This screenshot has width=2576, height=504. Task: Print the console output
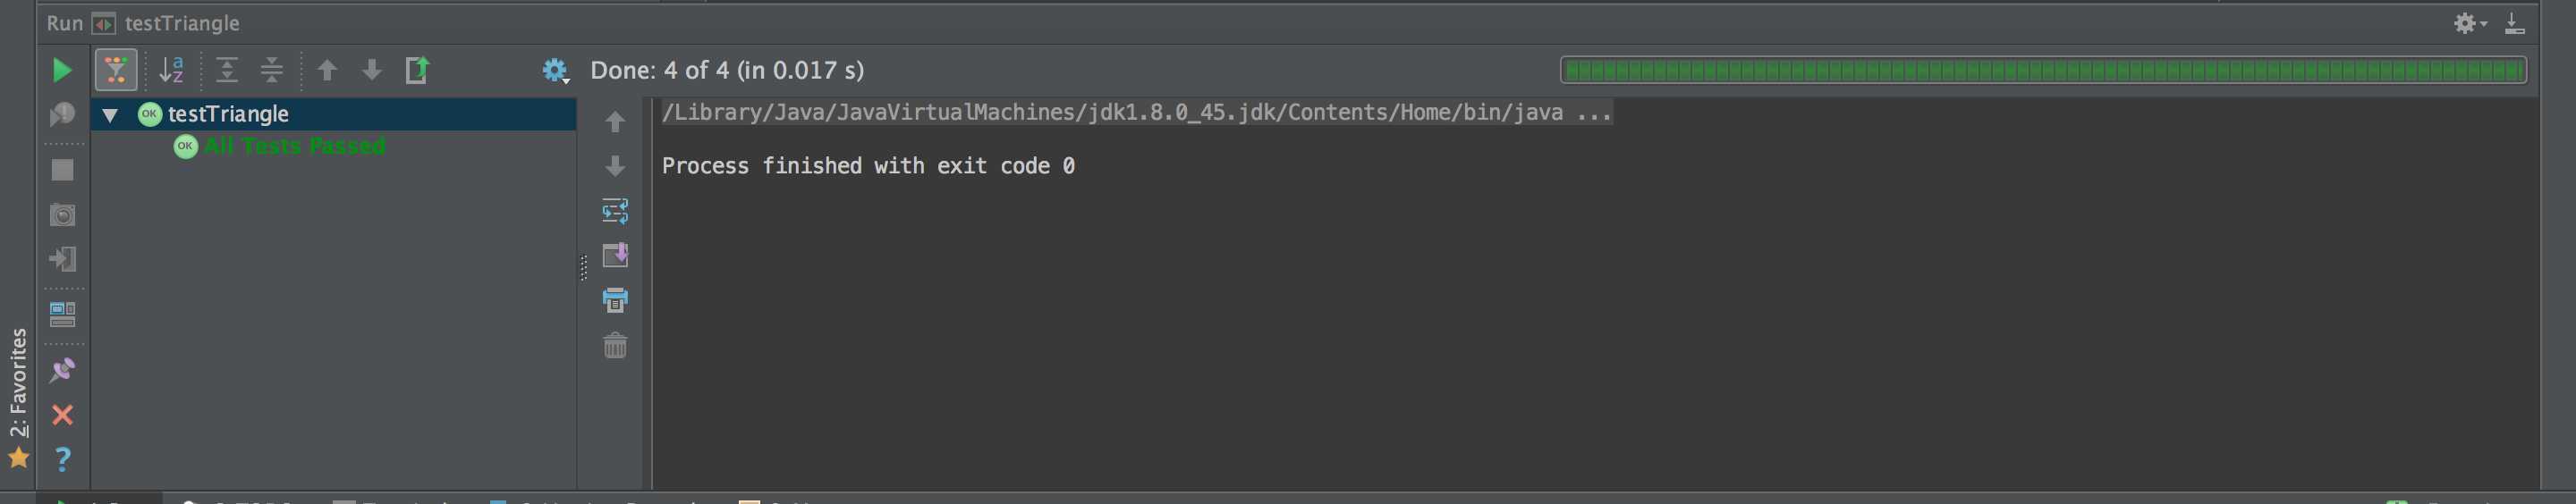tap(615, 300)
